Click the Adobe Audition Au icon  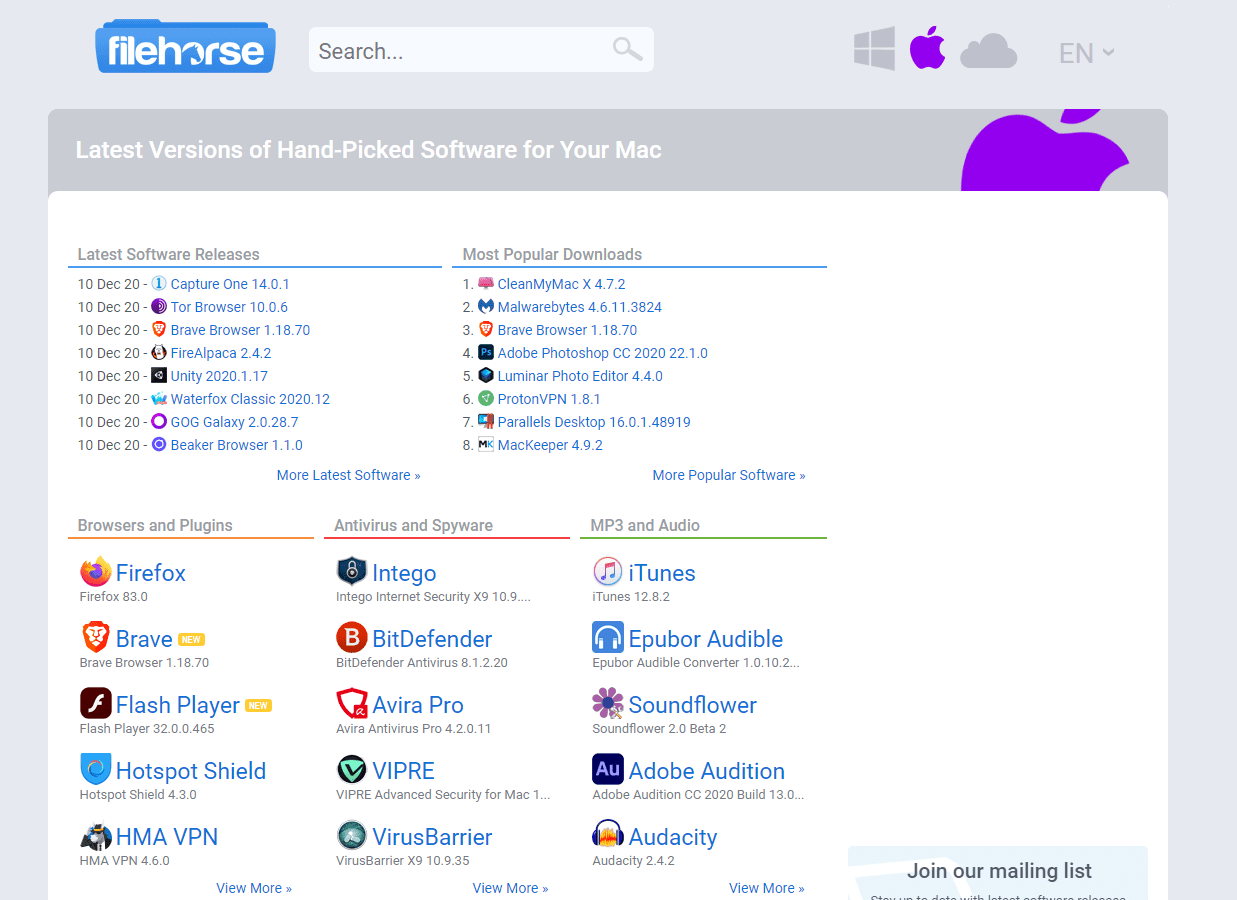(x=608, y=770)
